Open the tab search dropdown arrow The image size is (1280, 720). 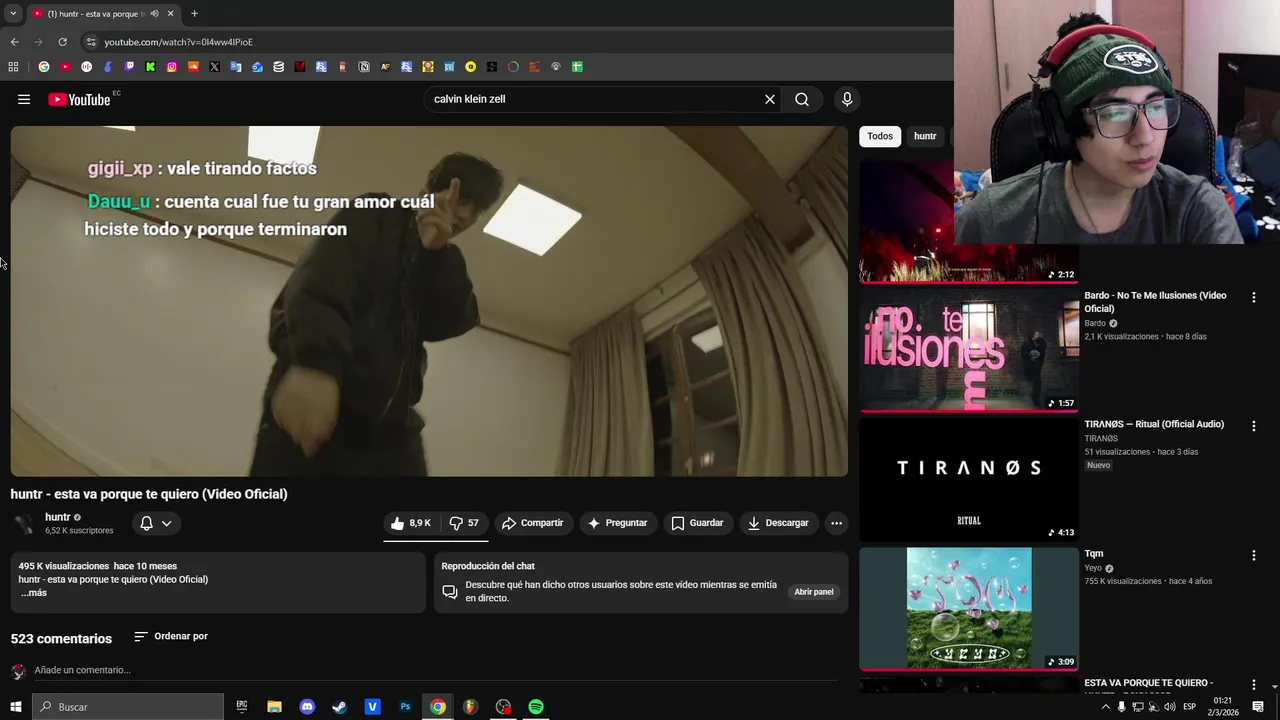click(x=13, y=14)
